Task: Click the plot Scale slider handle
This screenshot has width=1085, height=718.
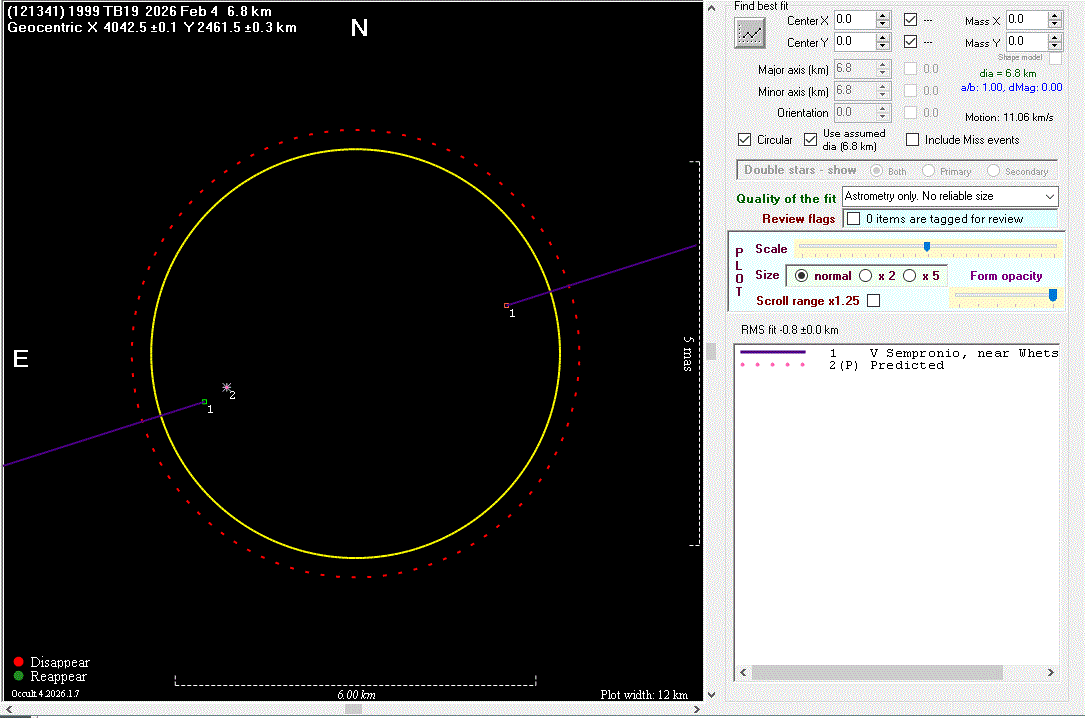Action: point(926,247)
